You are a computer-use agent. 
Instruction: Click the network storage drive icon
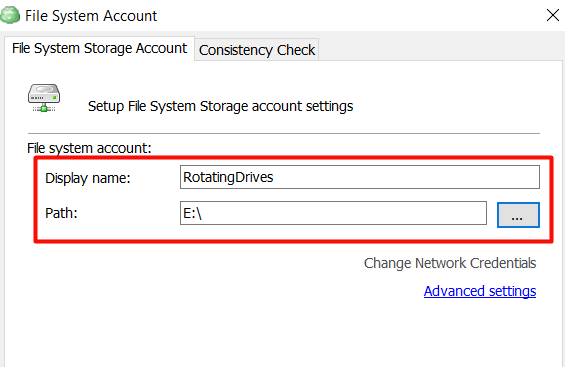point(44,98)
